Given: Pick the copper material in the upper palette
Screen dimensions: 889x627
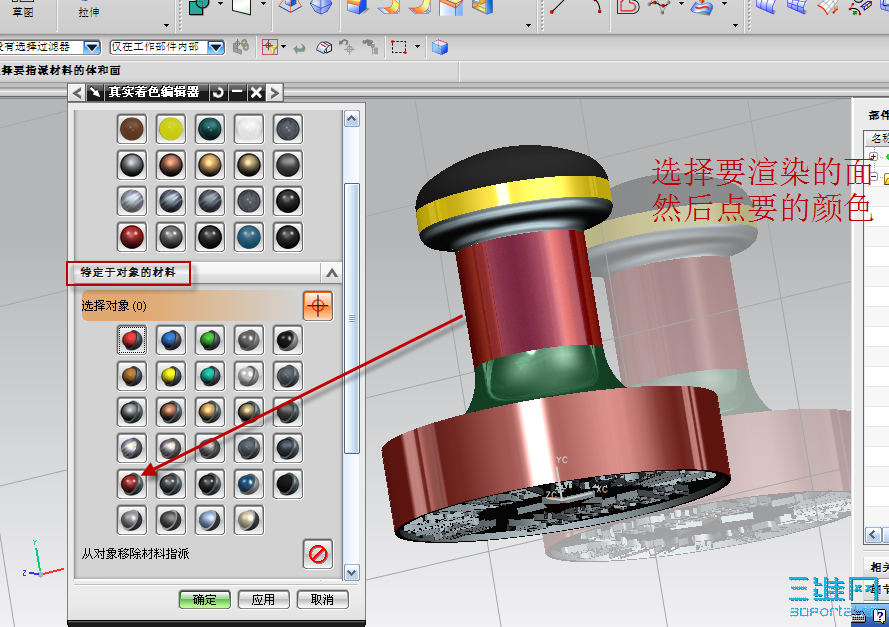Looking at the screenshot, I should coord(171,166).
